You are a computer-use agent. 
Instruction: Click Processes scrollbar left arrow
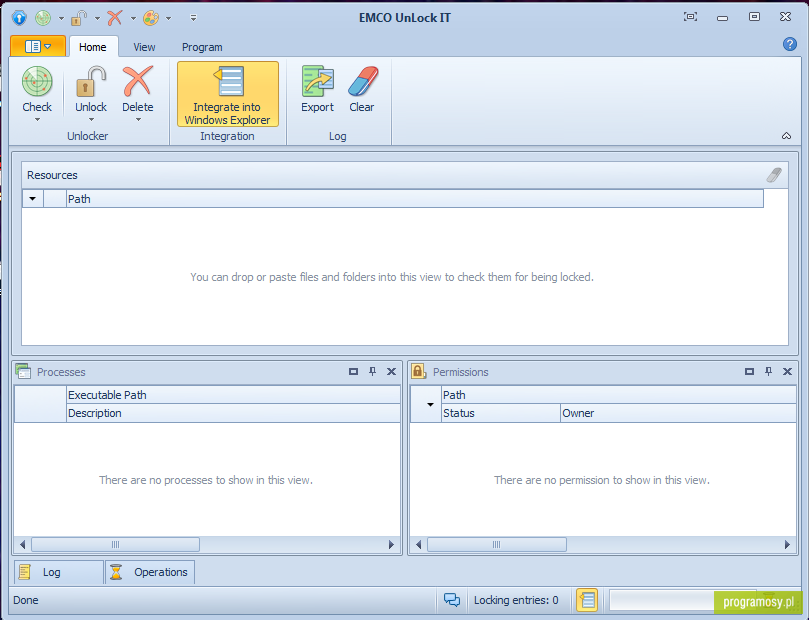coord(22,545)
